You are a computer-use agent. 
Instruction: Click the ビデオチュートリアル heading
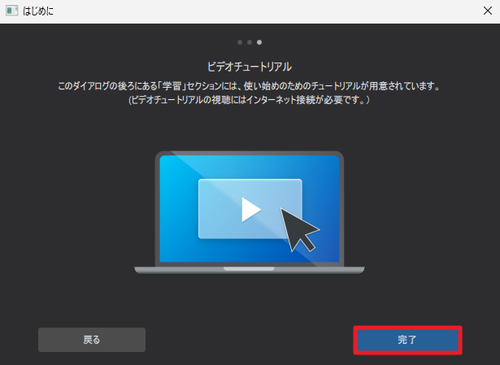(249, 67)
